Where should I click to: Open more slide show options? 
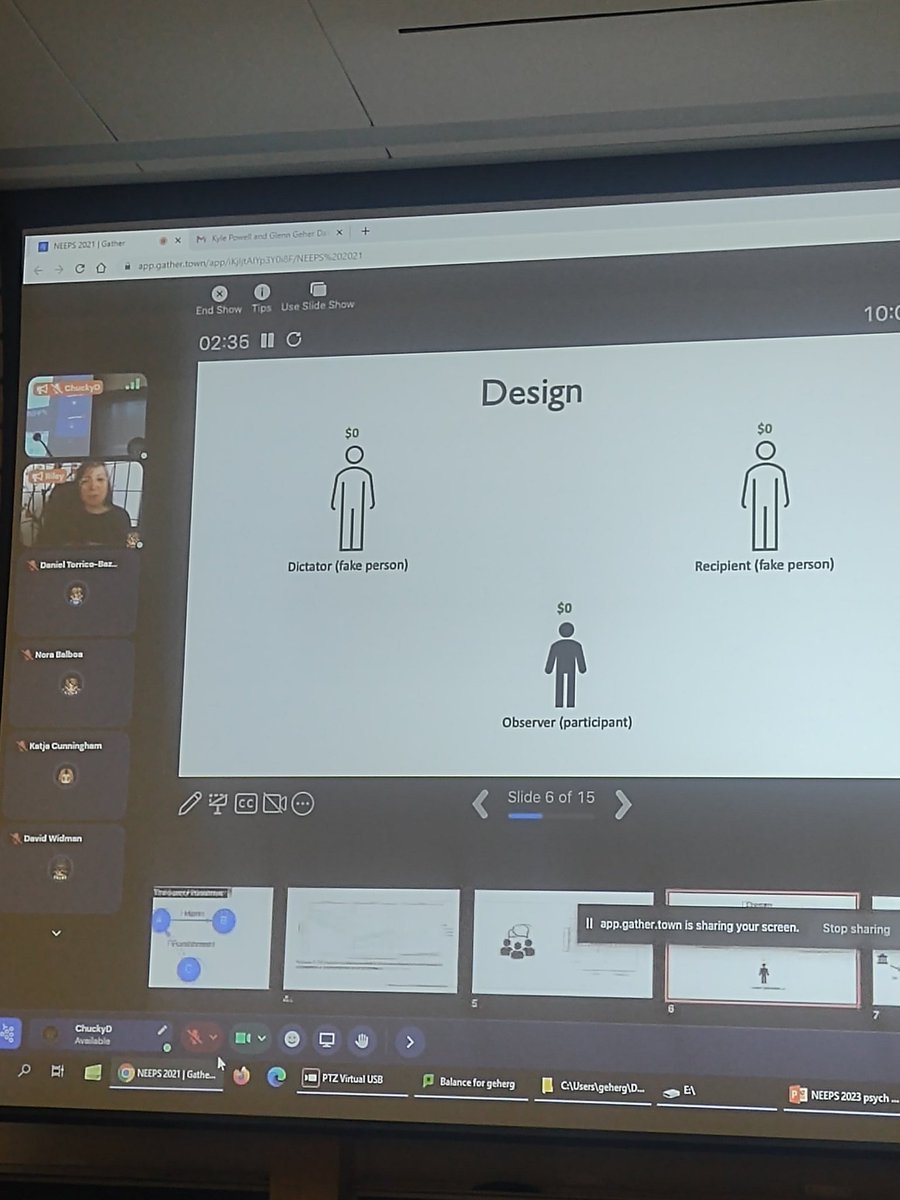[302, 803]
